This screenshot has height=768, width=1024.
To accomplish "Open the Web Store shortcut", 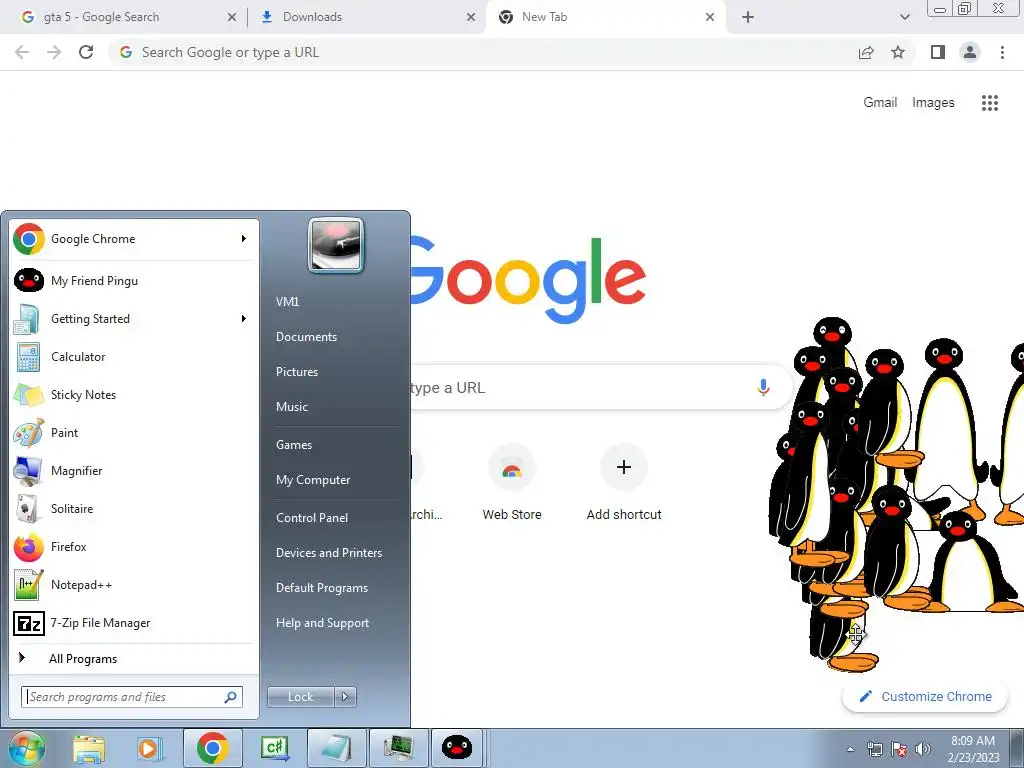I will point(511,482).
